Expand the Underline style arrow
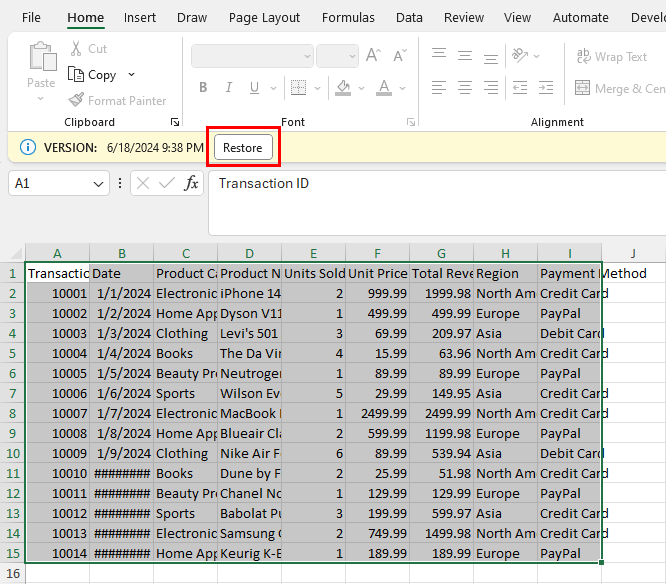Screen dimensions: 666x584 pyautogui.click(x=274, y=88)
